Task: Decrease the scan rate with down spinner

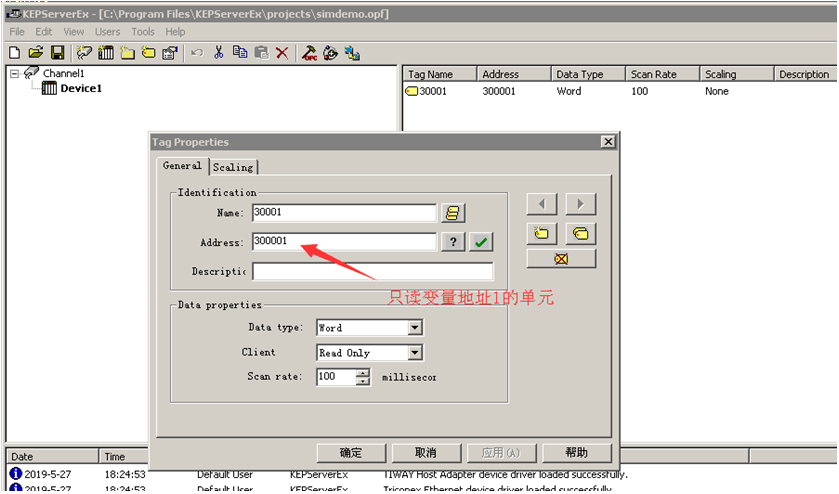Action: click(363, 381)
